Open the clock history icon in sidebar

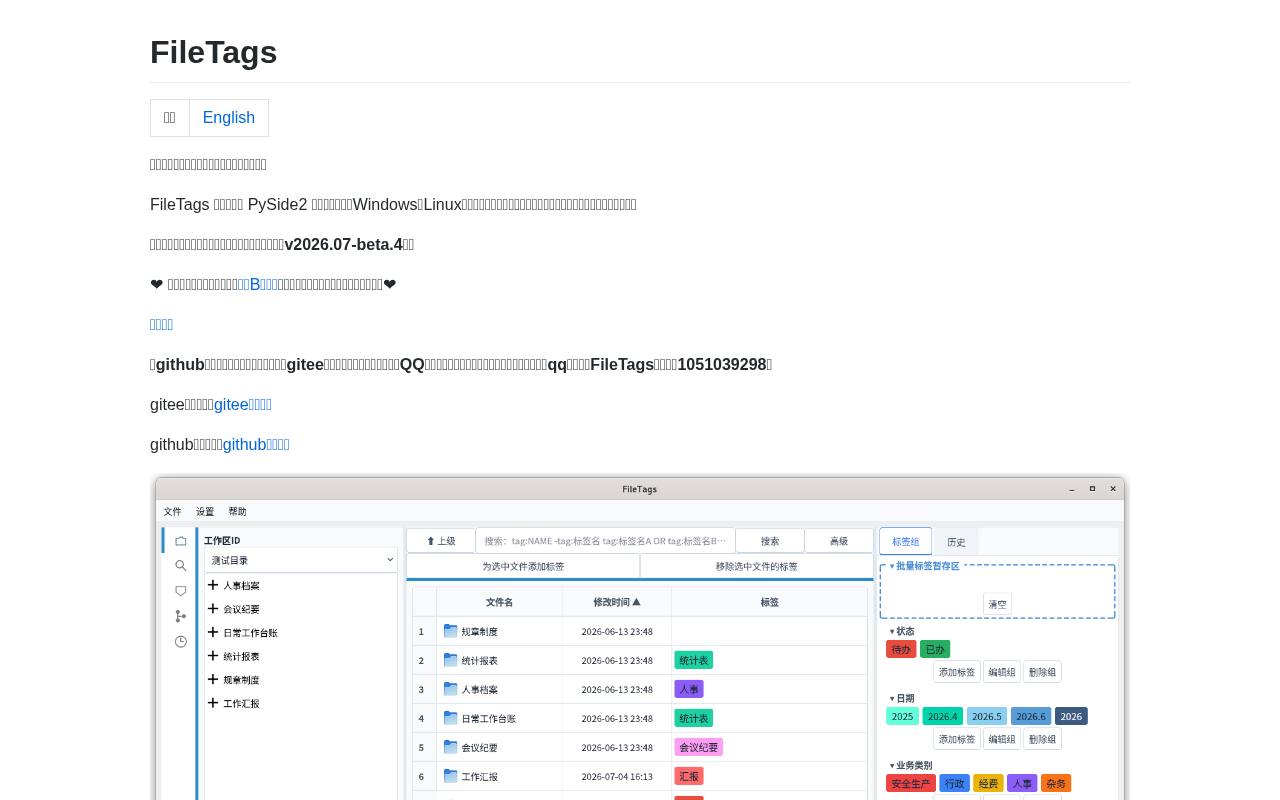[x=180, y=641]
